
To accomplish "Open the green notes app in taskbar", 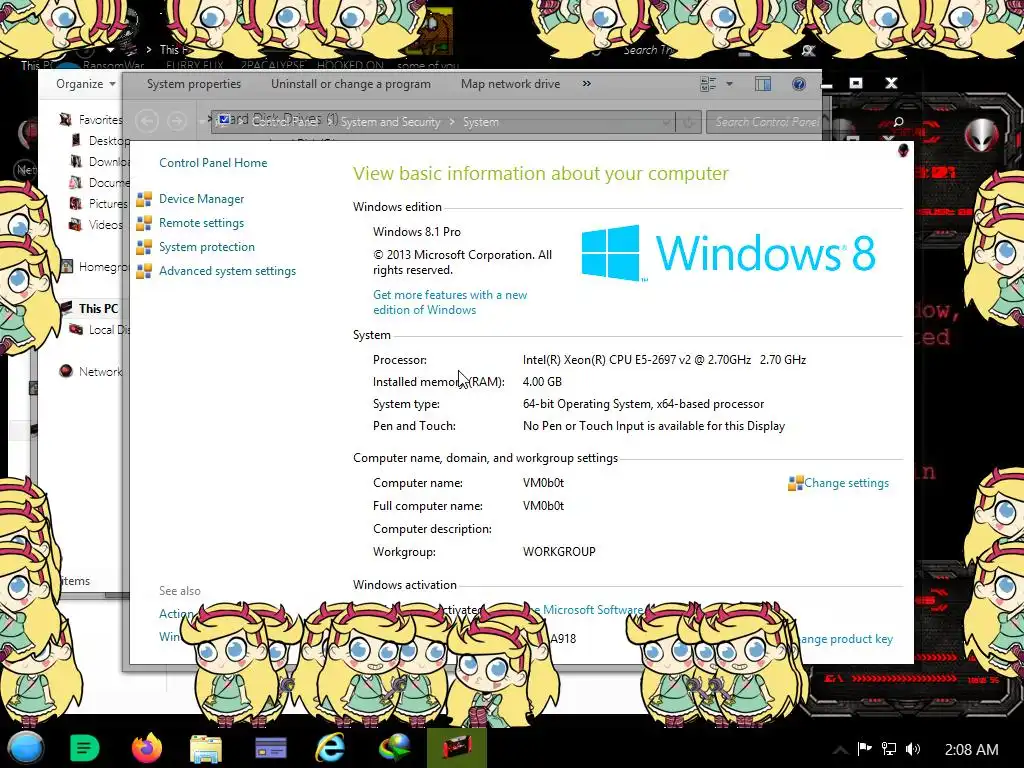I will (x=84, y=748).
